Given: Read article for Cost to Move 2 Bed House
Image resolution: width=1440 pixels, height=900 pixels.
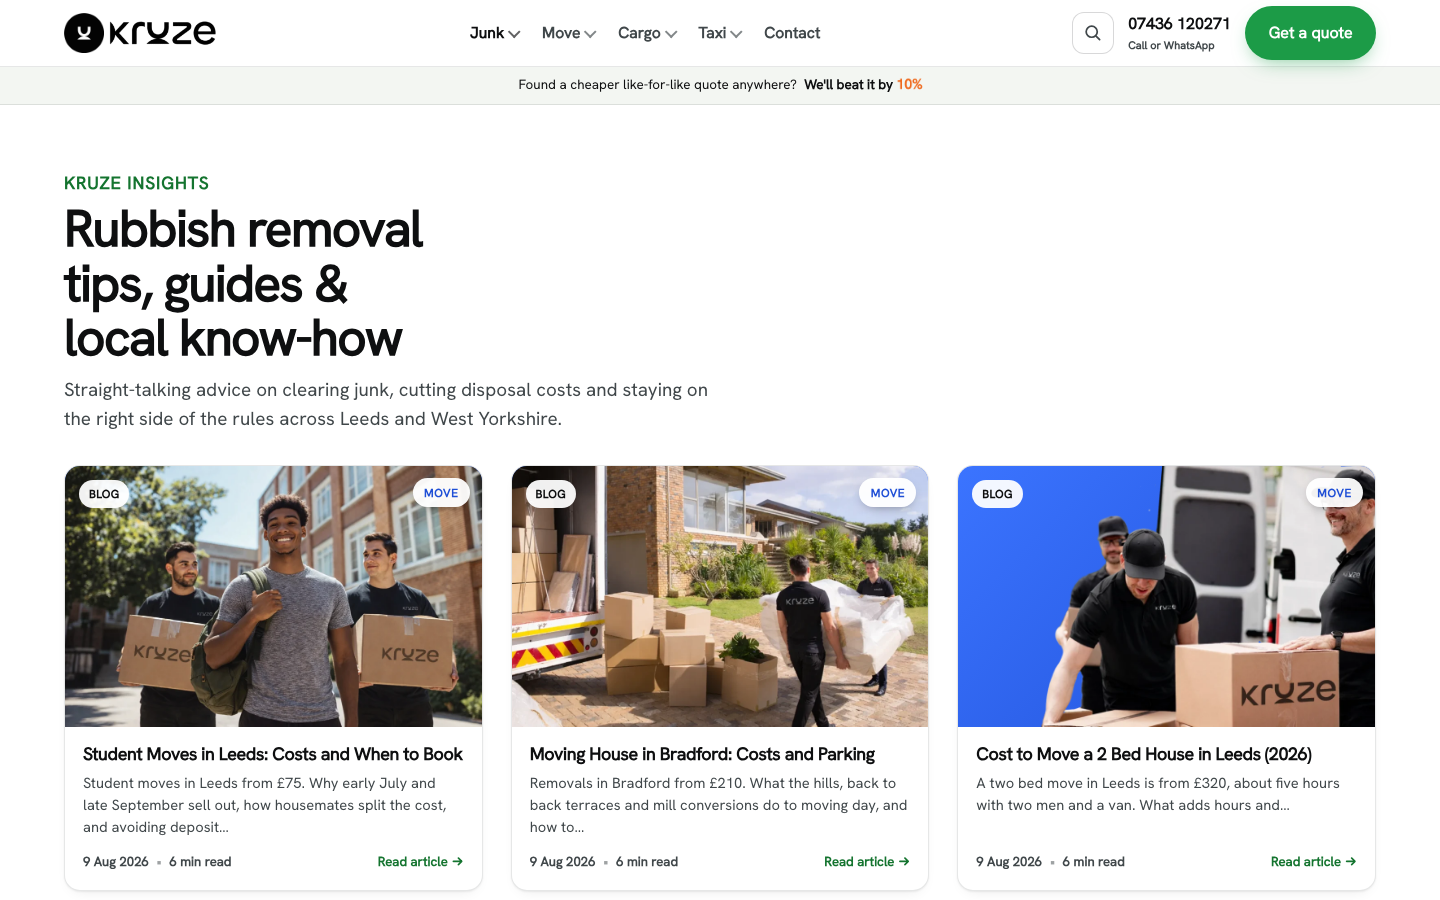Looking at the screenshot, I should point(1313,862).
